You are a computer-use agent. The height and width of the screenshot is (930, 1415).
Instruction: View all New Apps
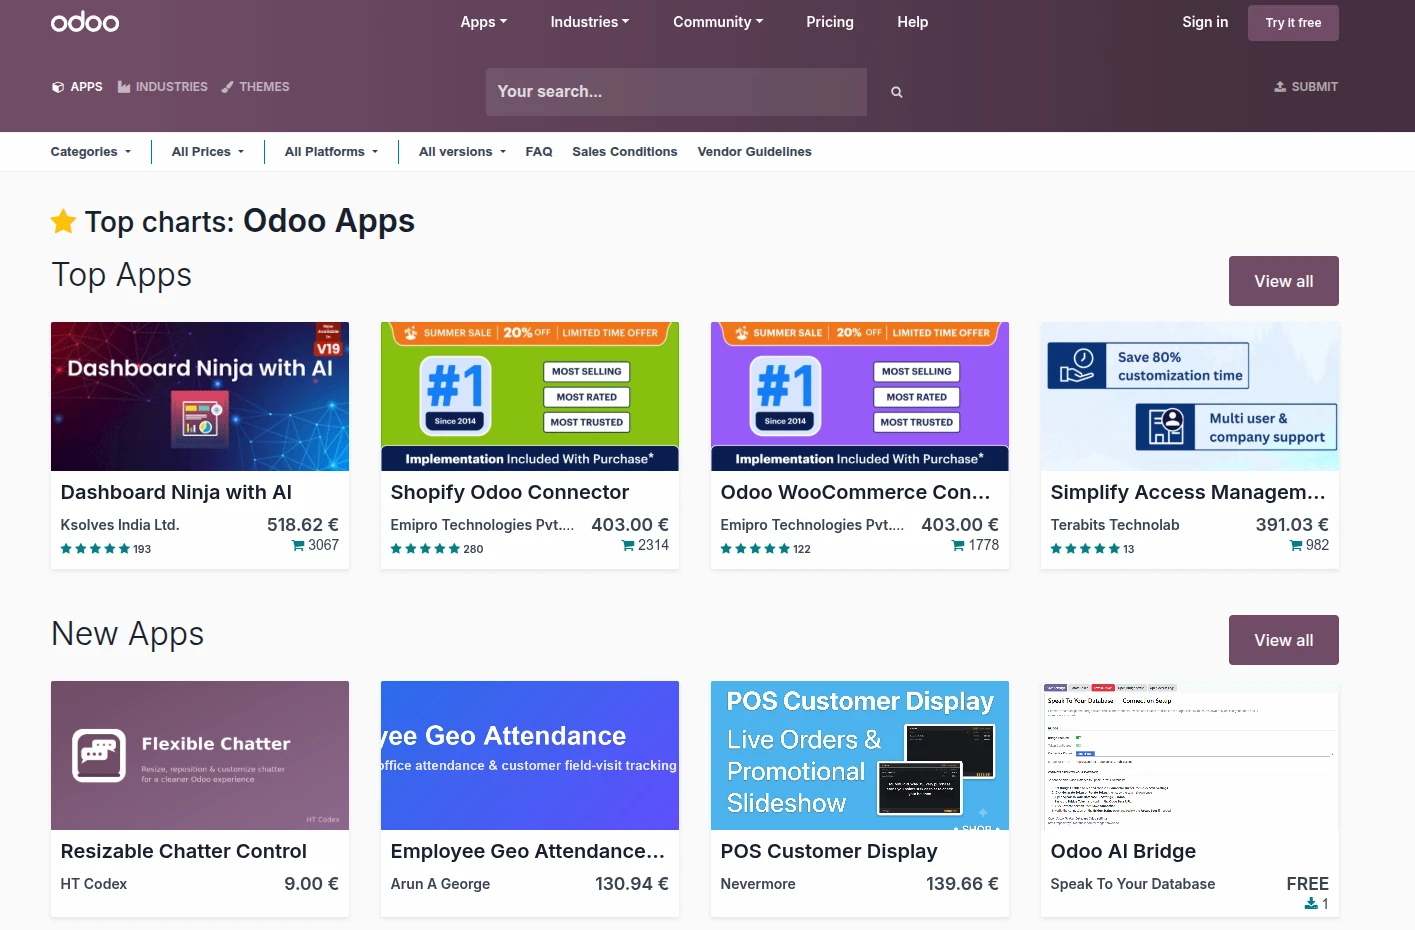[1284, 640]
